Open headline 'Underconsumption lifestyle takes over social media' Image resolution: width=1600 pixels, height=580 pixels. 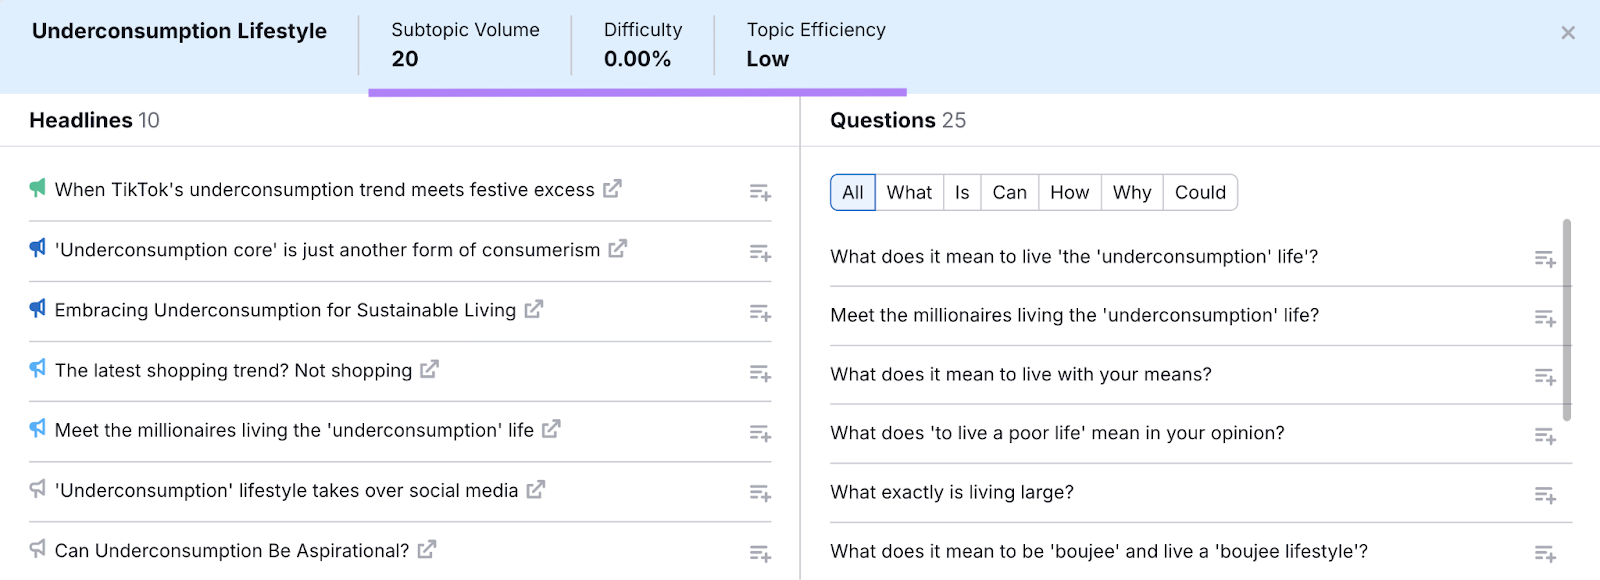287,490
